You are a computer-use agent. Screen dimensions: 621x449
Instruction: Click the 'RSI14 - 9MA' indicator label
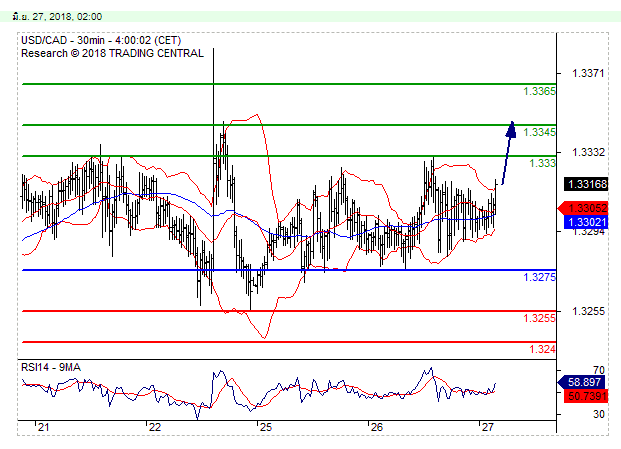coord(51,367)
